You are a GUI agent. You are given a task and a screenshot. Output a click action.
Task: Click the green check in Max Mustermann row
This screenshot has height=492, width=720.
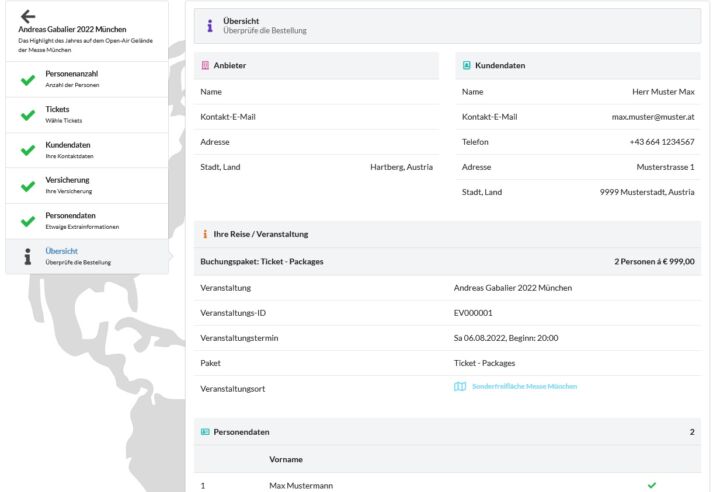coord(652,485)
